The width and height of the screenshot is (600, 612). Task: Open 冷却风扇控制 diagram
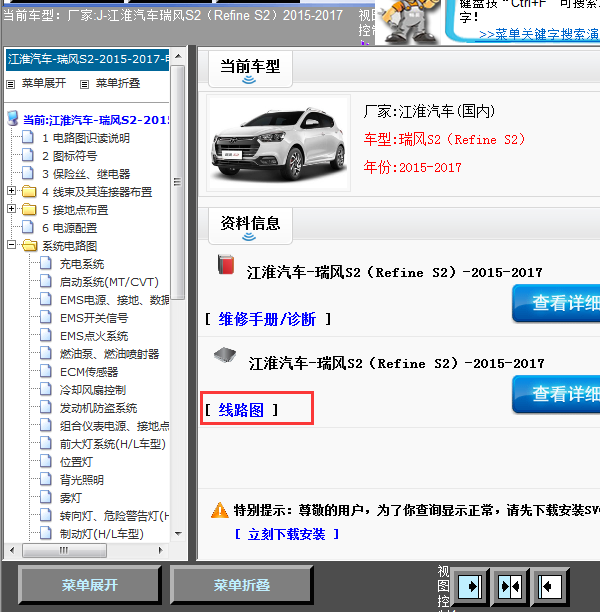[x=93, y=390]
